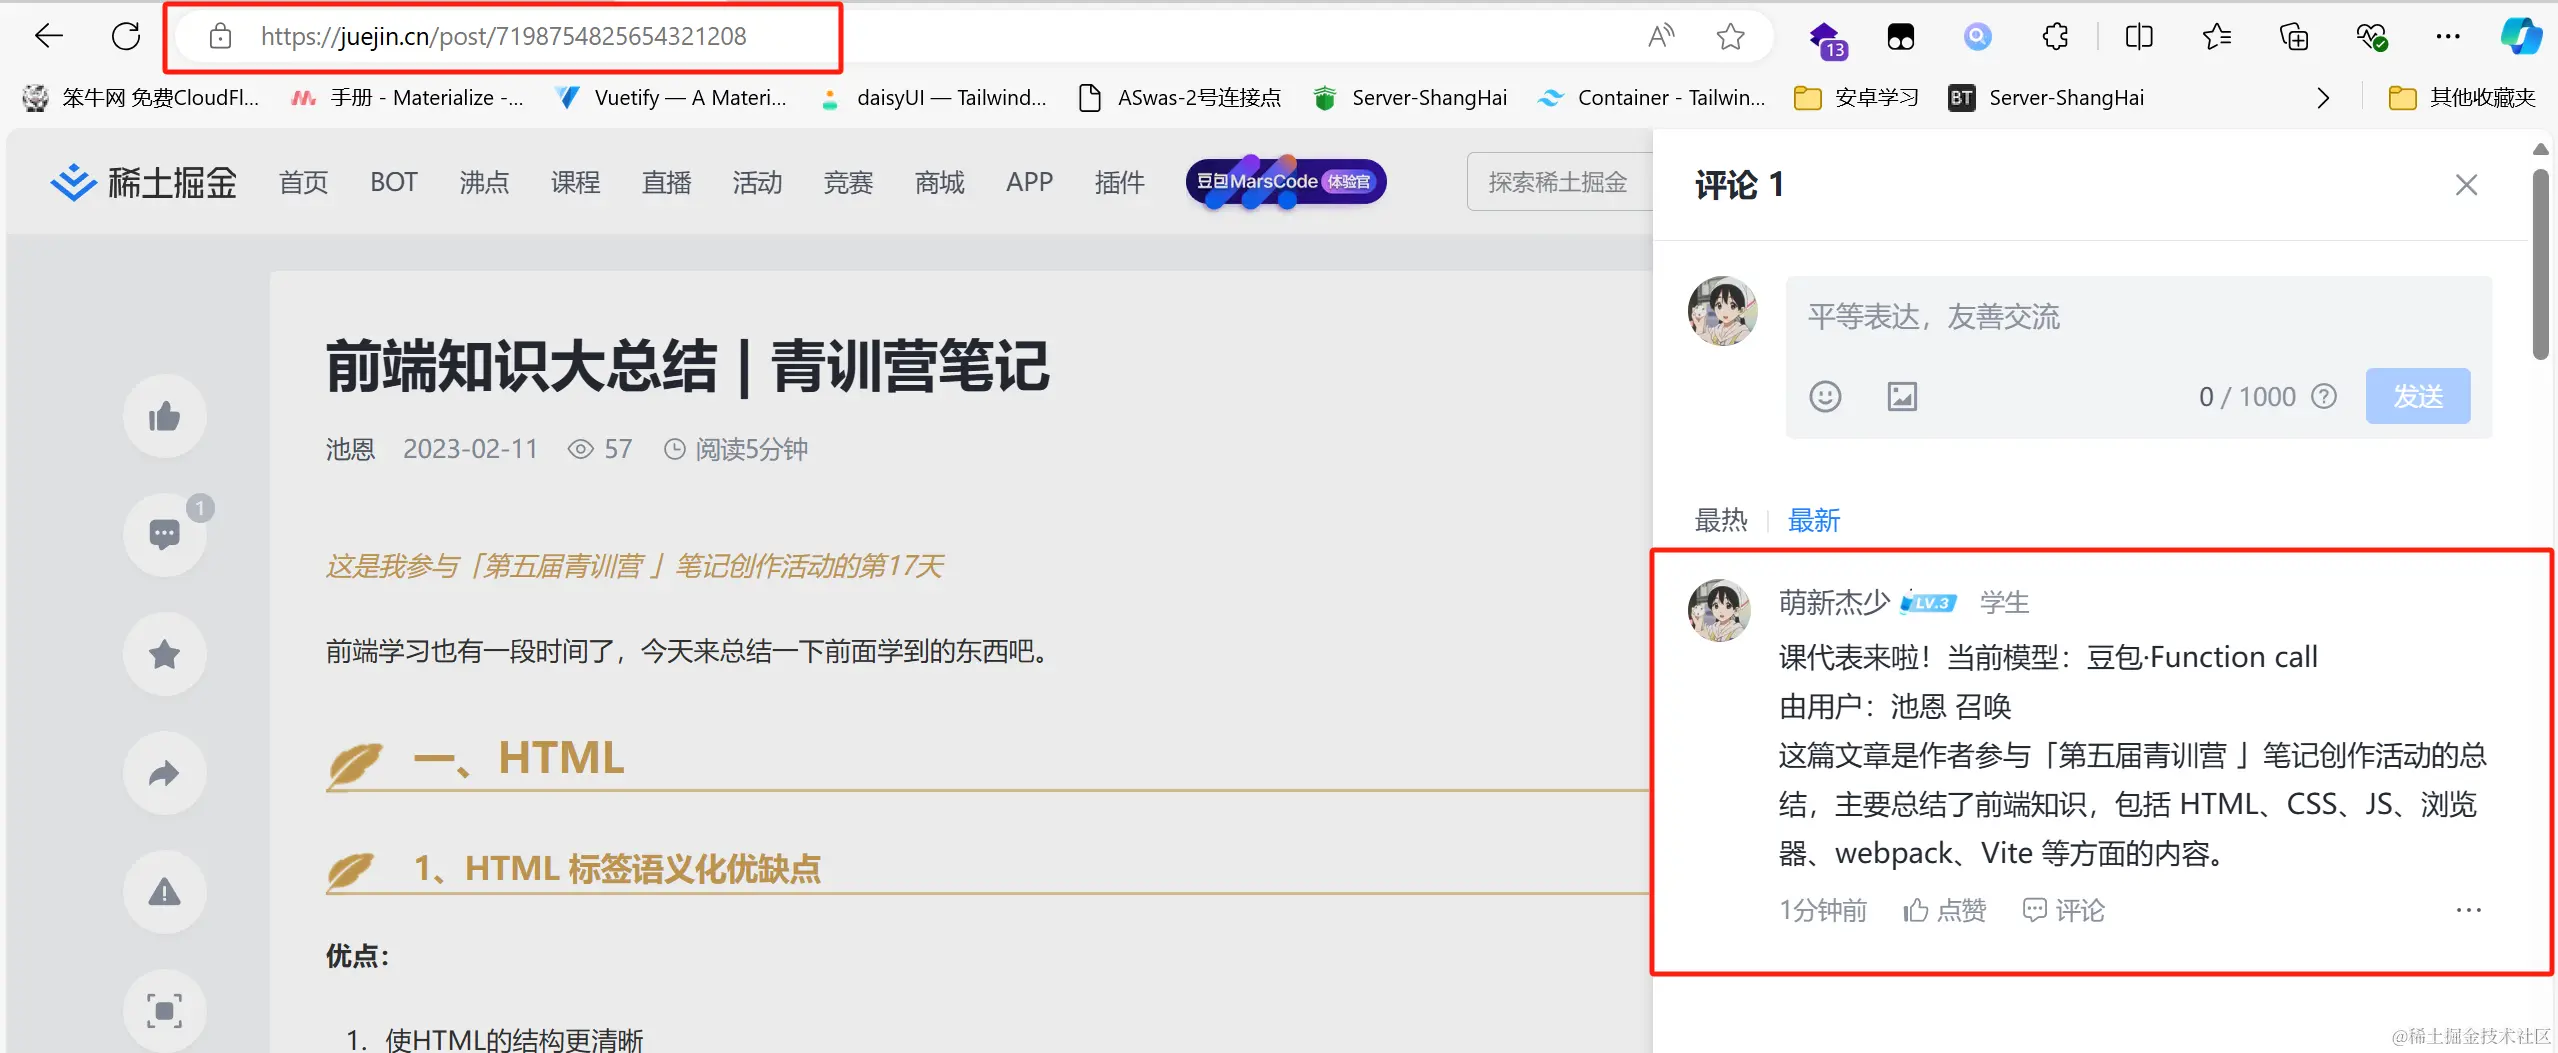The height and width of the screenshot is (1053, 2558).
Task: Open article comments with the chat bubble icon
Action: pyautogui.click(x=165, y=535)
